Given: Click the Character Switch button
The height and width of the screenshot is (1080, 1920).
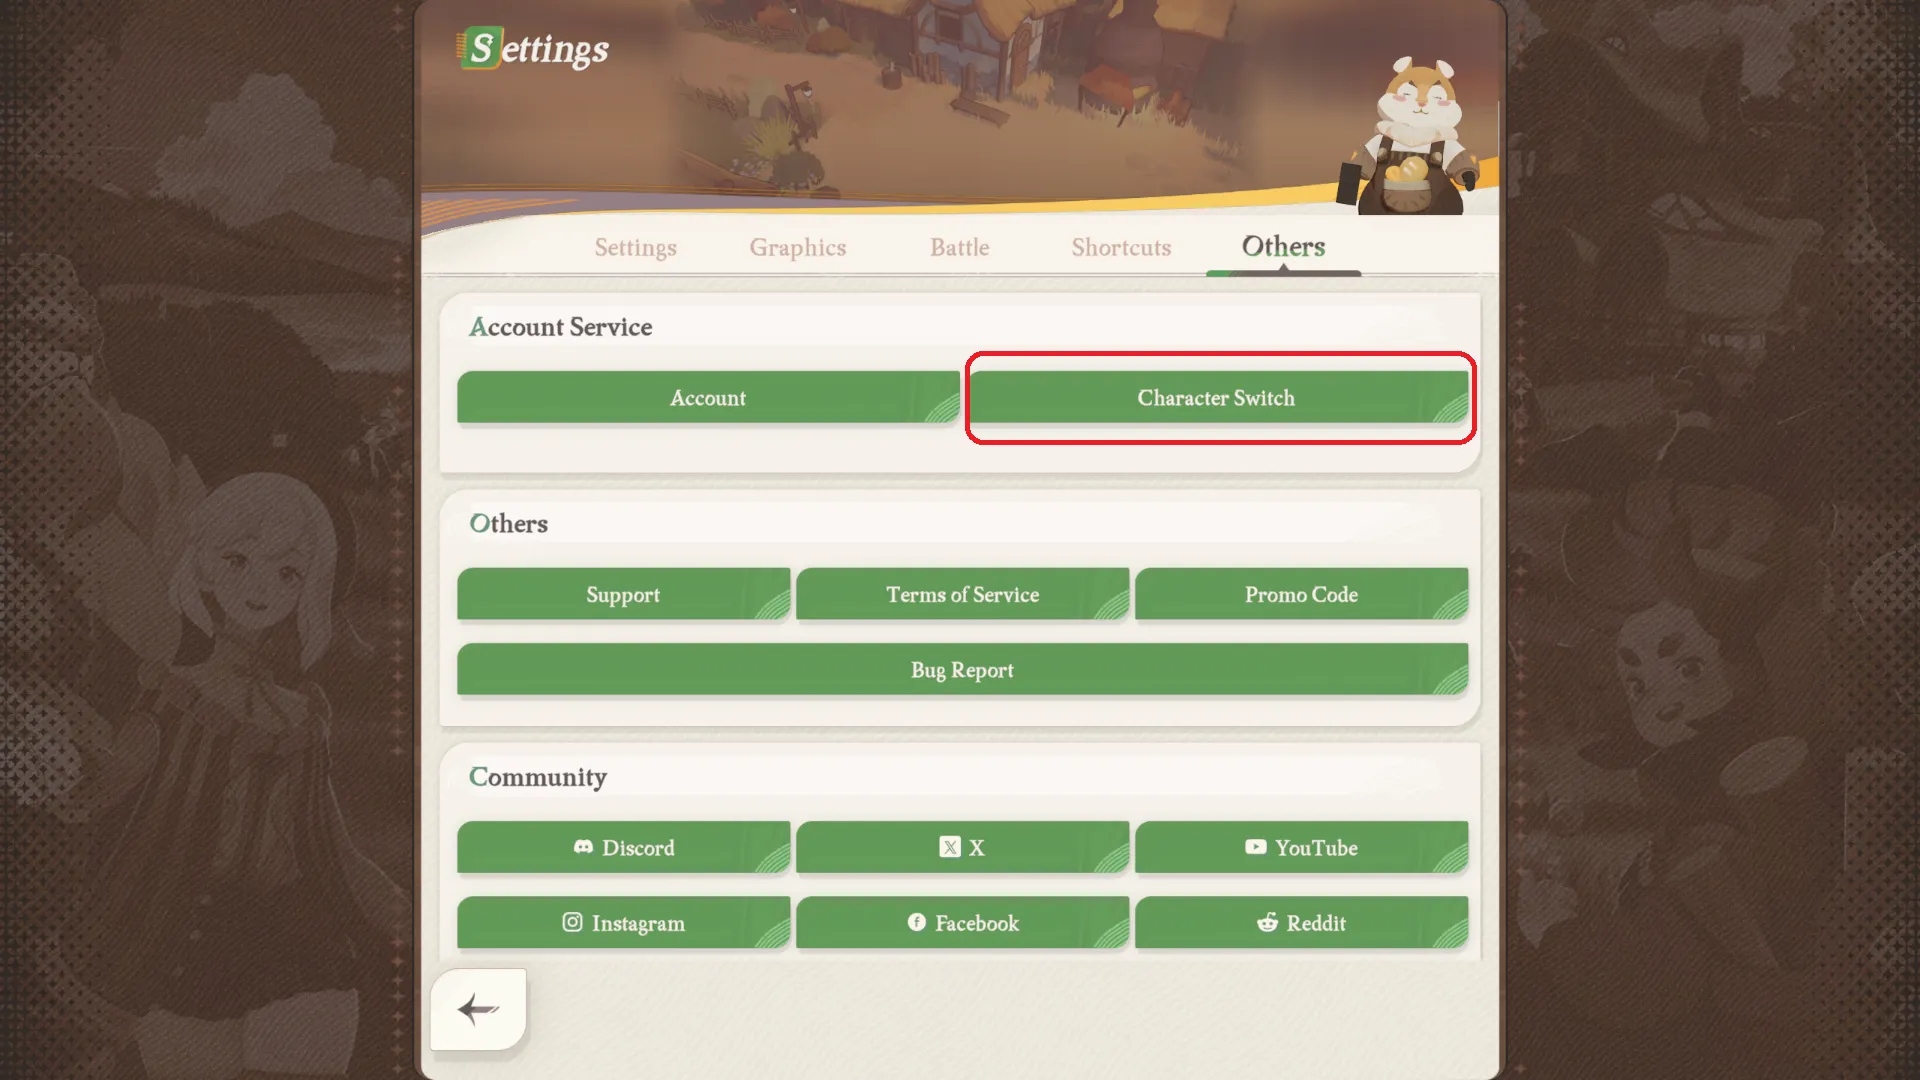Looking at the screenshot, I should (x=1216, y=397).
